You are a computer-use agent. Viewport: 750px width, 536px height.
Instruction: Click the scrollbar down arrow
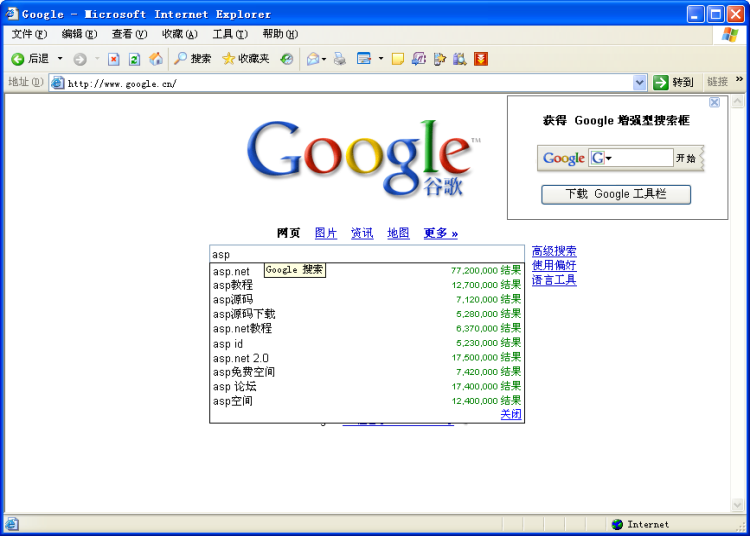click(x=737, y=504)
